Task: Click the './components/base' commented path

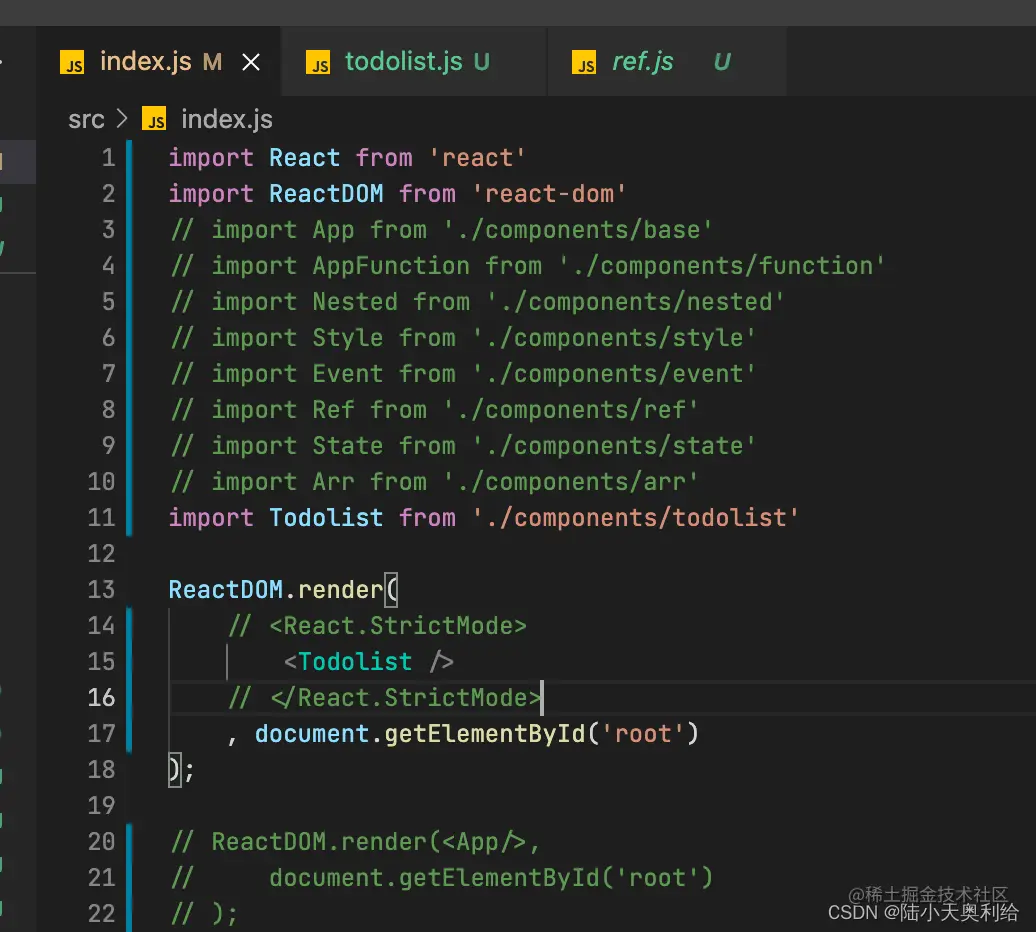Action: 577,230
